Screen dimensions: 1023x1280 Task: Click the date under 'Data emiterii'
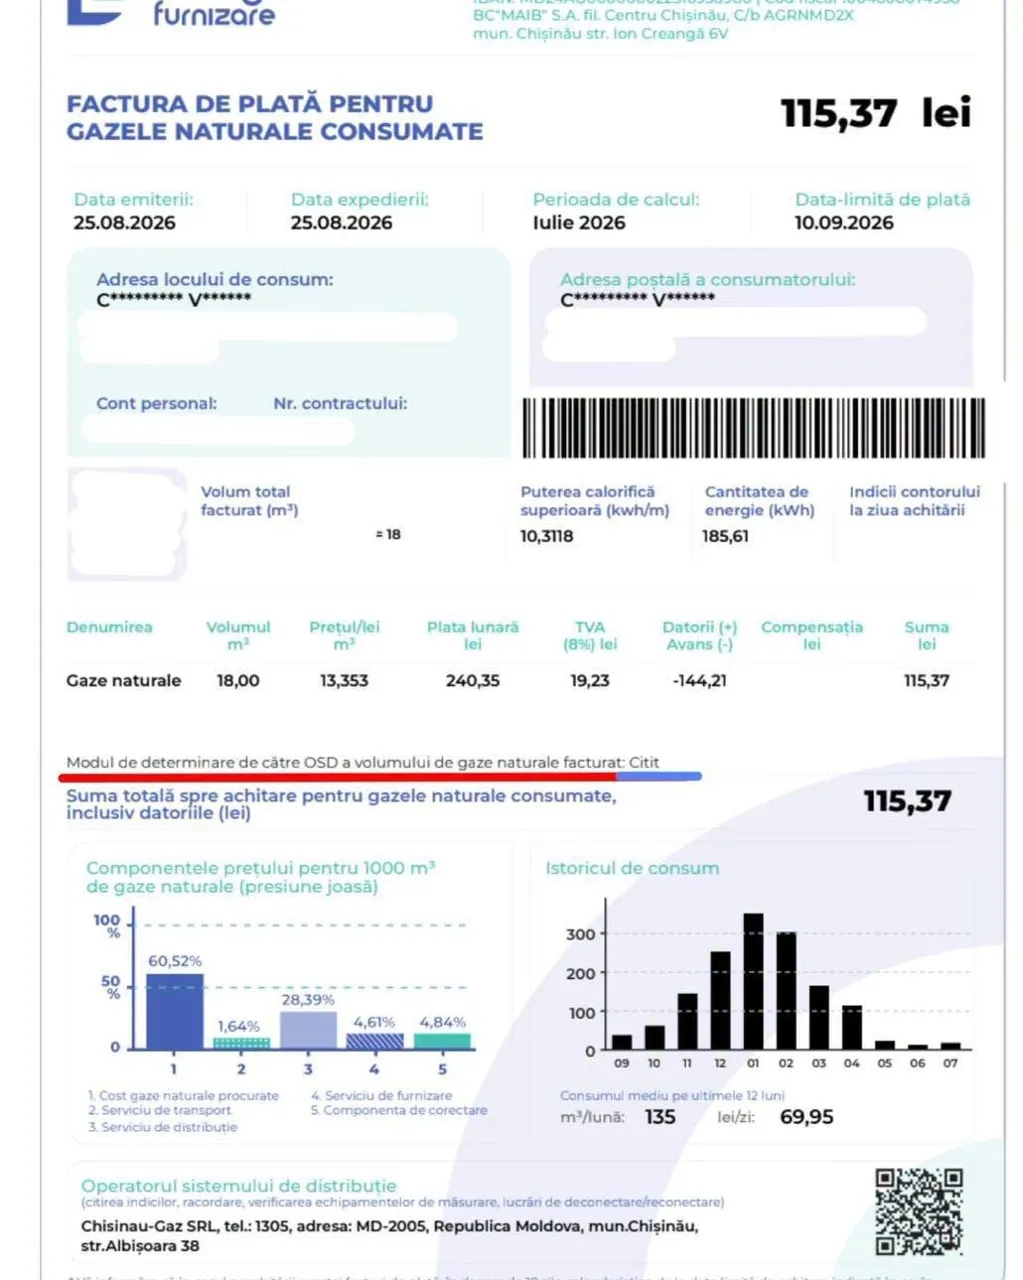pos(124,223)
